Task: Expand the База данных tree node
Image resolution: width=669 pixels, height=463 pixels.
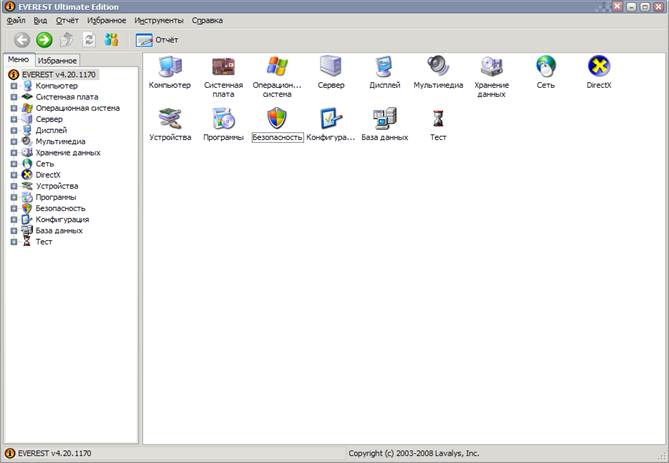Action: click(x=14, y=230)
